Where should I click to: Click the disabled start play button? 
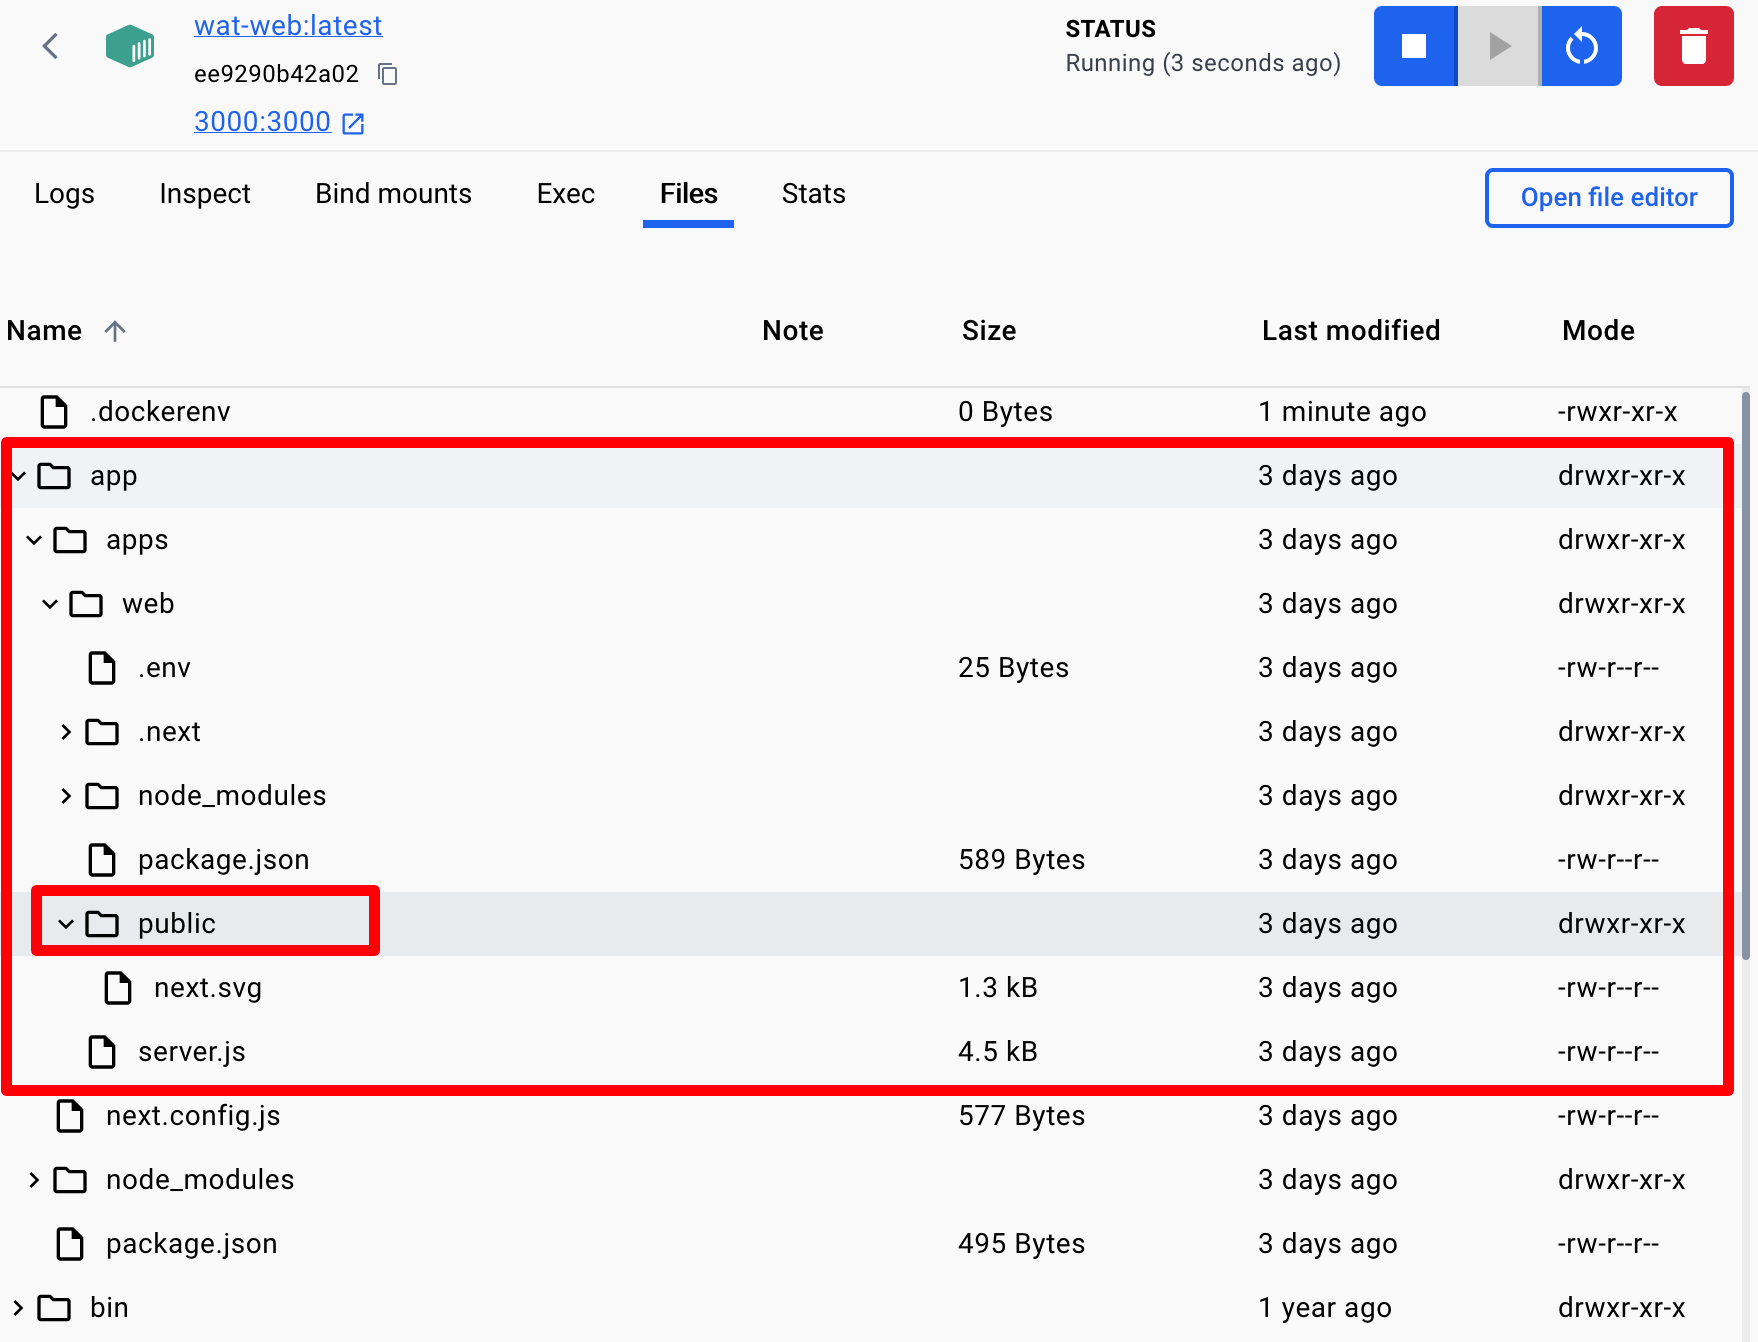pos(1499,46)
